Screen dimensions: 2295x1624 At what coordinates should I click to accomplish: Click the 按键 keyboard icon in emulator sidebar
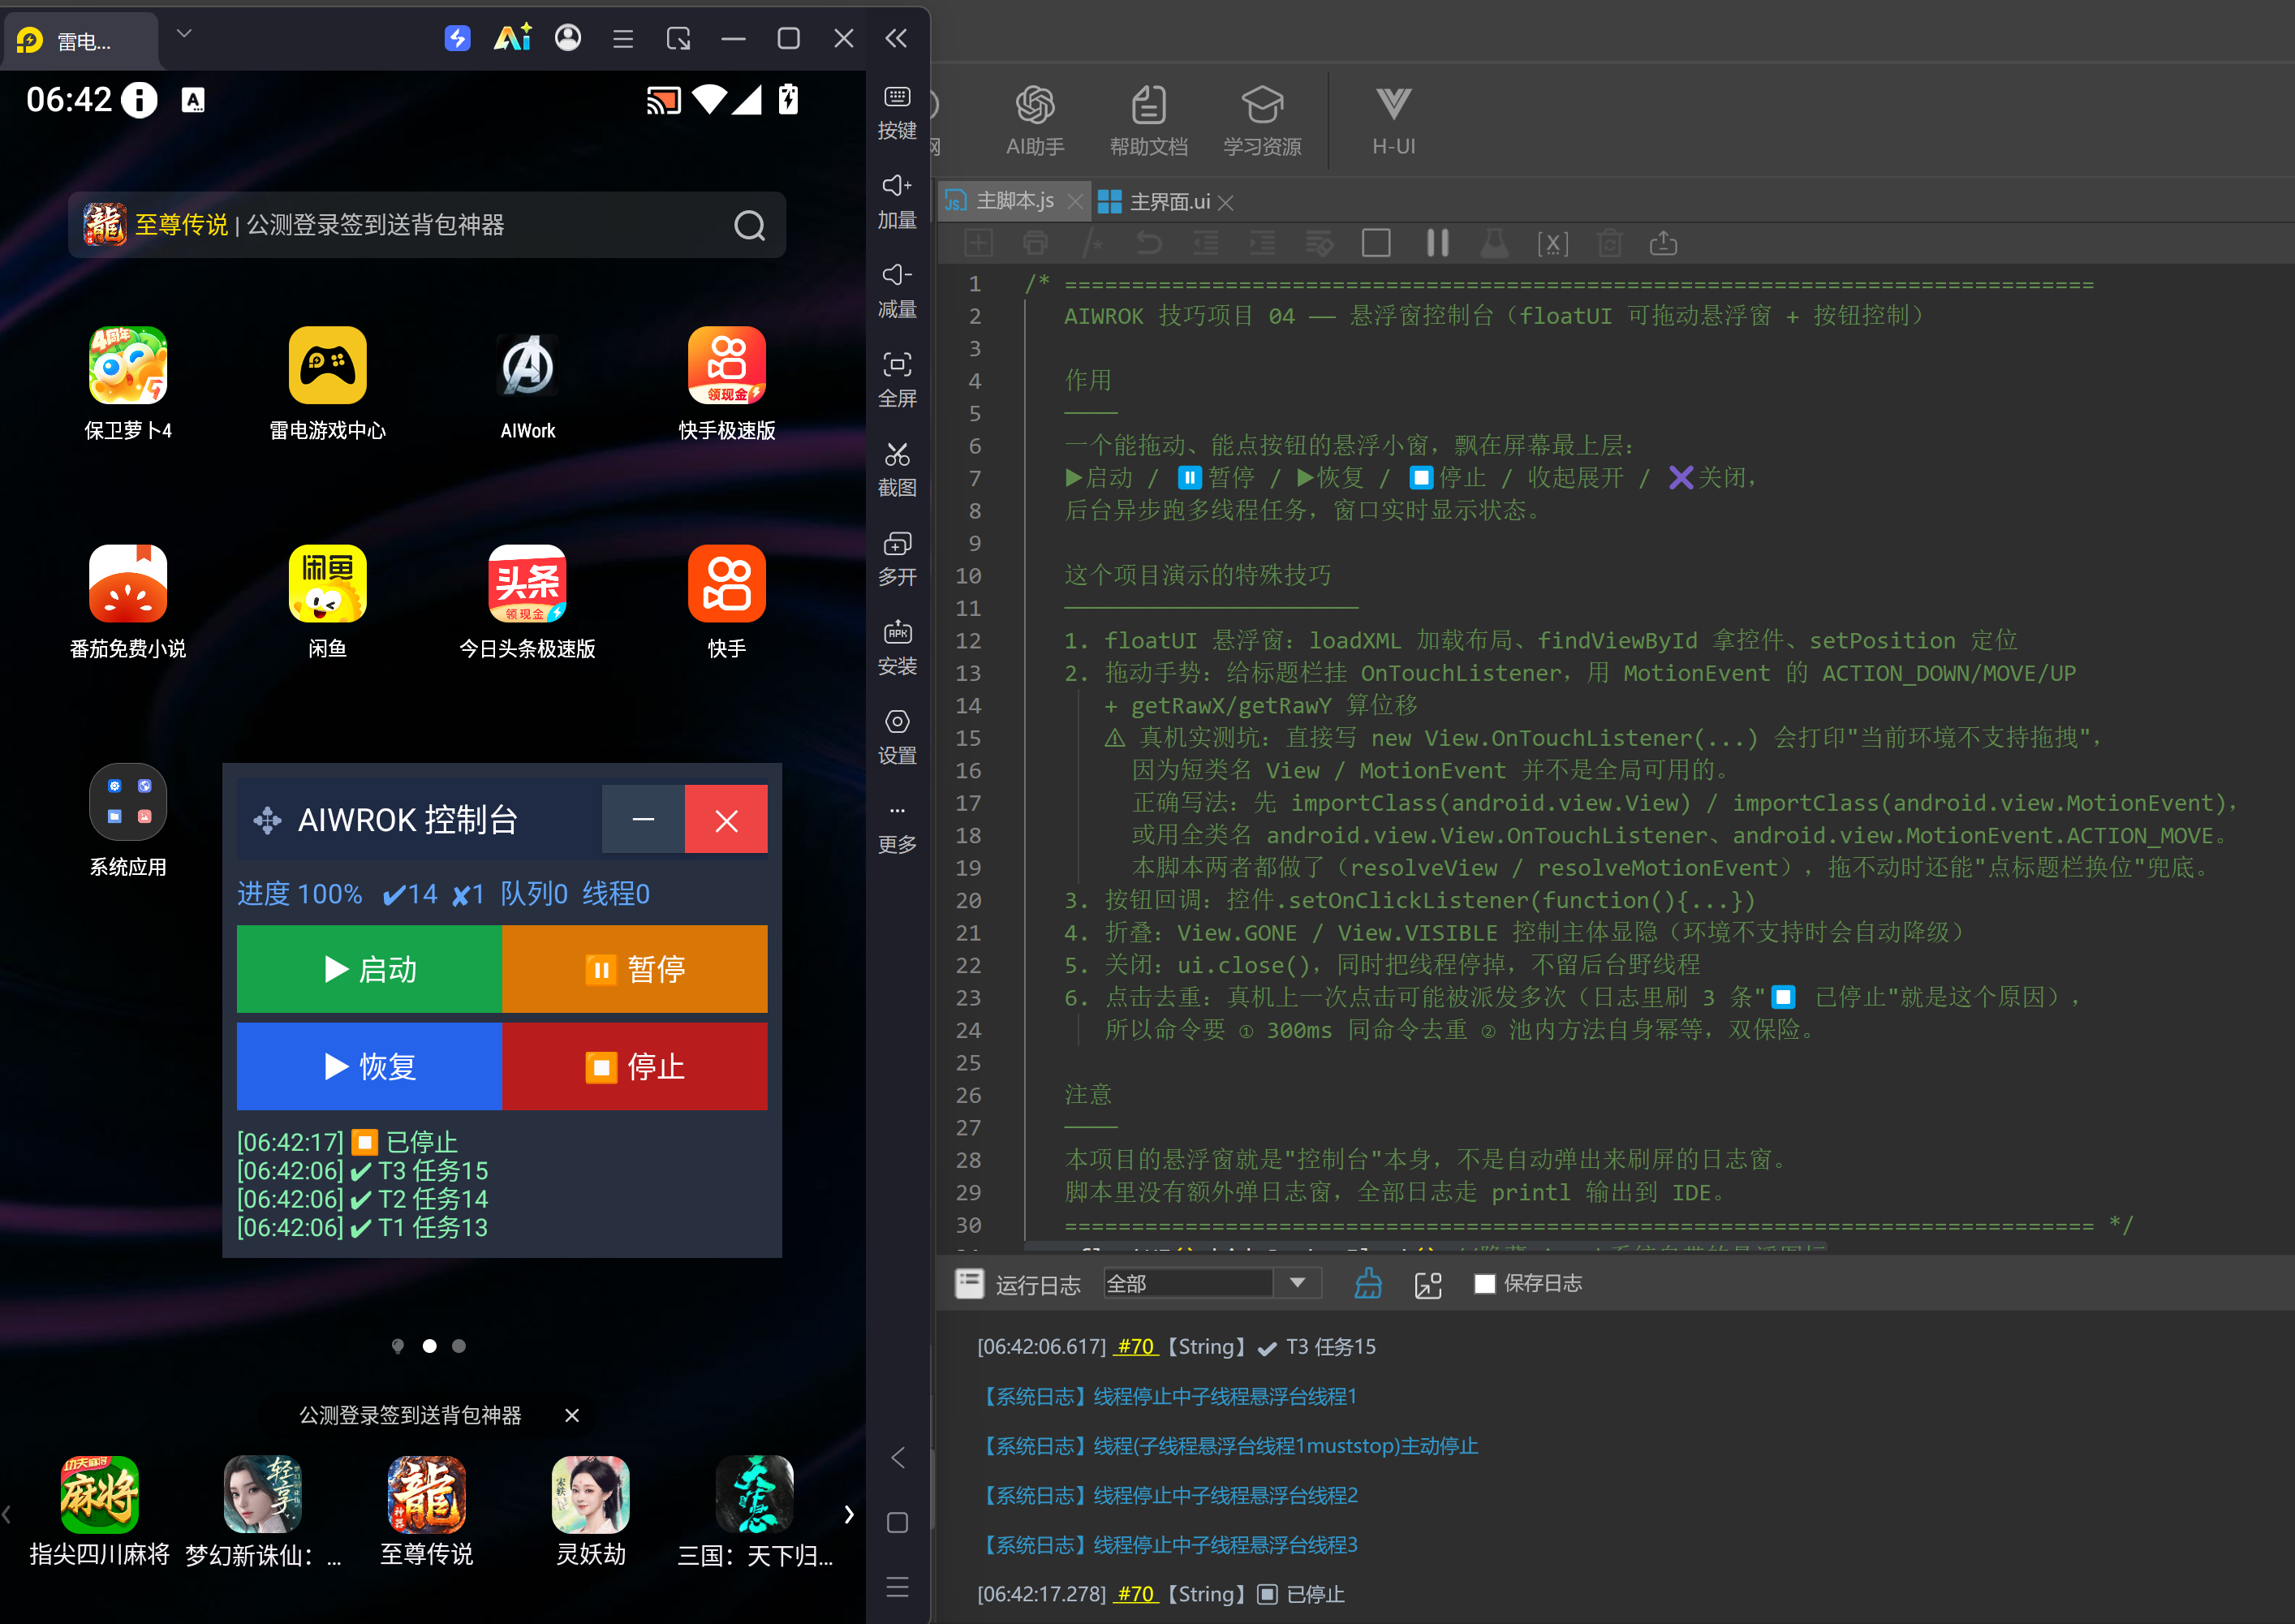pyautogui.click(x=897, y=112)
